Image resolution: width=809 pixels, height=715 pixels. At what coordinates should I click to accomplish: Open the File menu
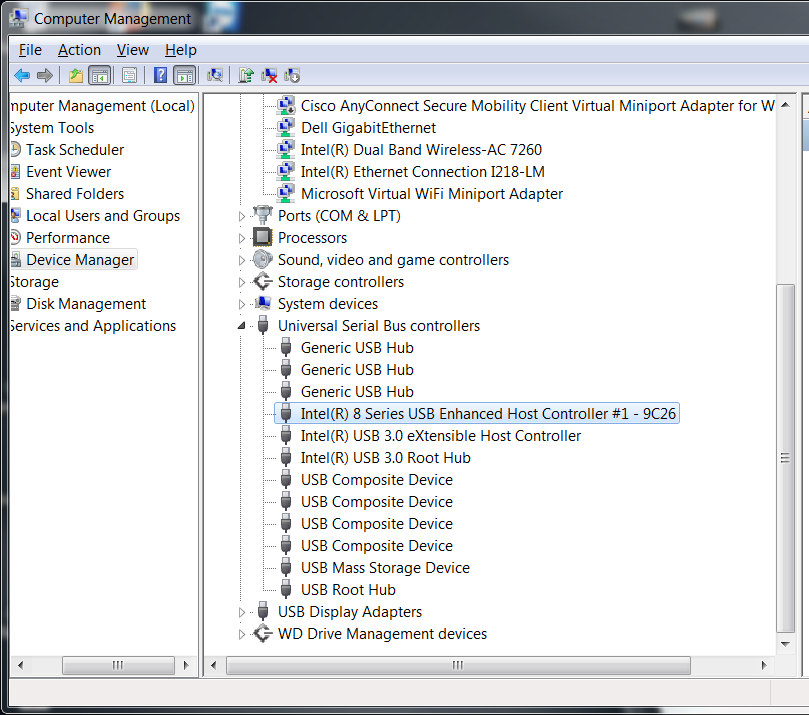[x=30, y=50]
